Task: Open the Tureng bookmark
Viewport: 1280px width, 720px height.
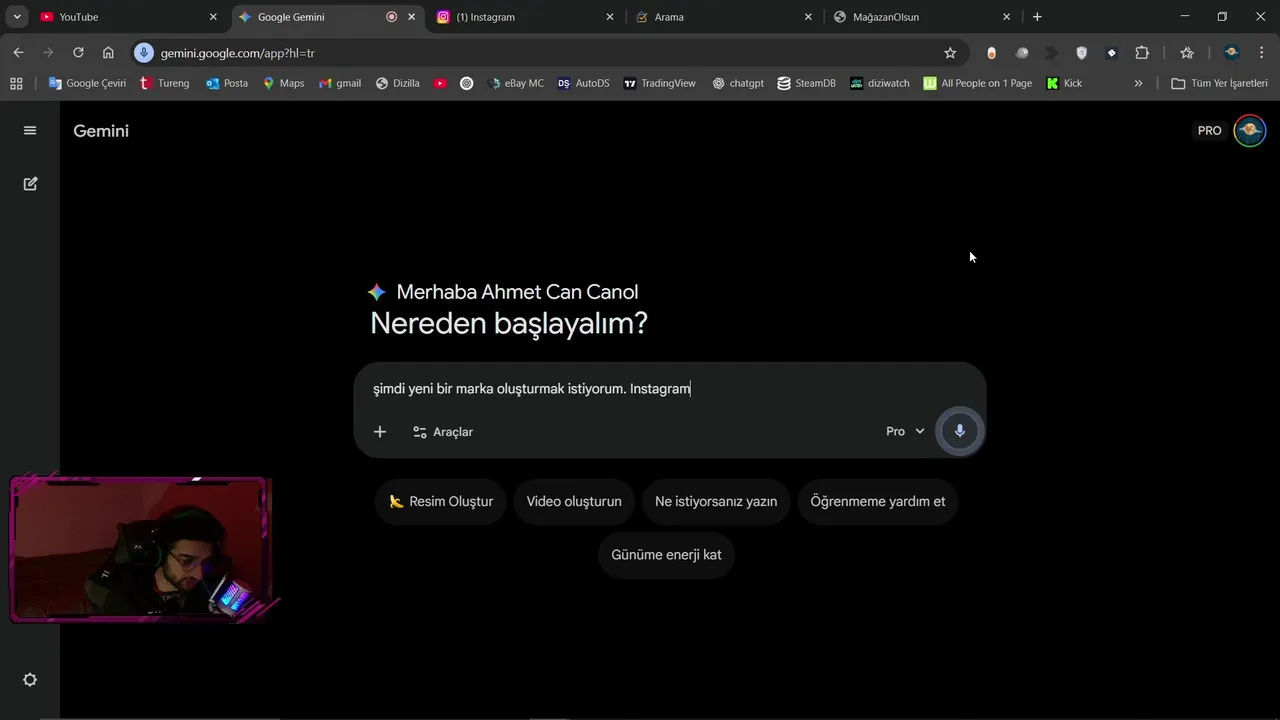Action: pyautogui.click(x=164, y=83)
